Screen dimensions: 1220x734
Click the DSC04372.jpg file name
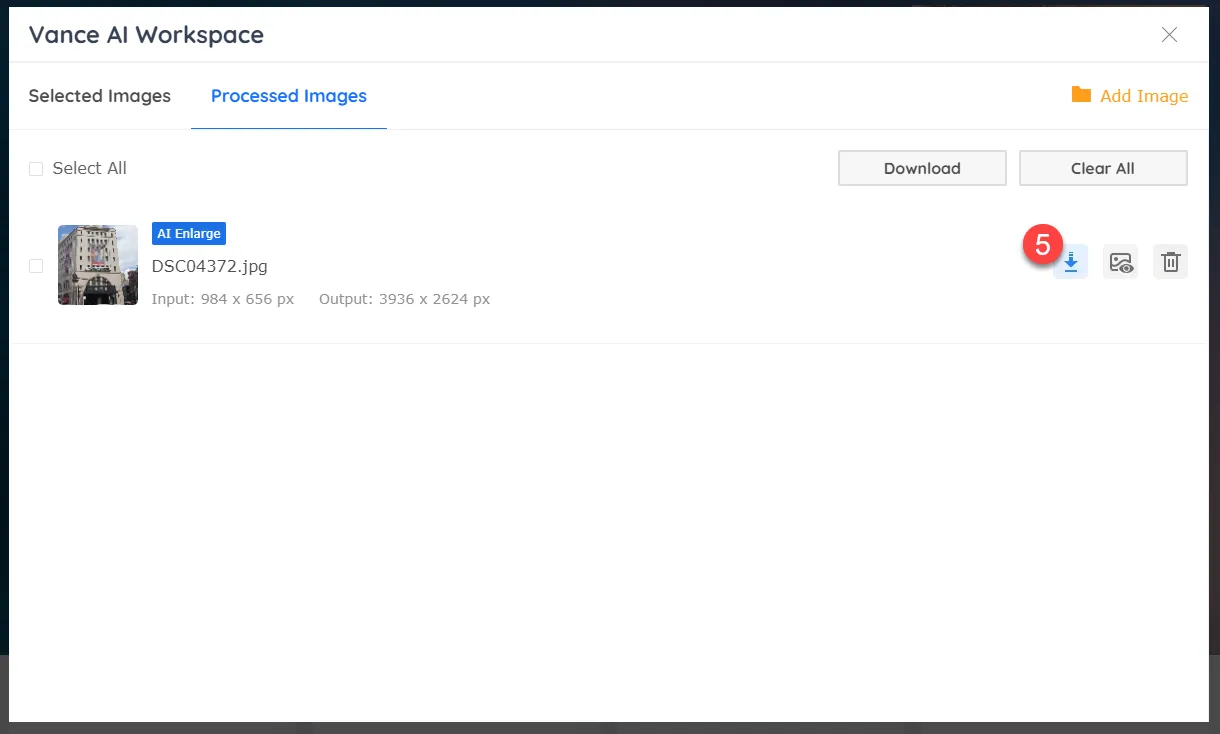(x=210, y=267)
